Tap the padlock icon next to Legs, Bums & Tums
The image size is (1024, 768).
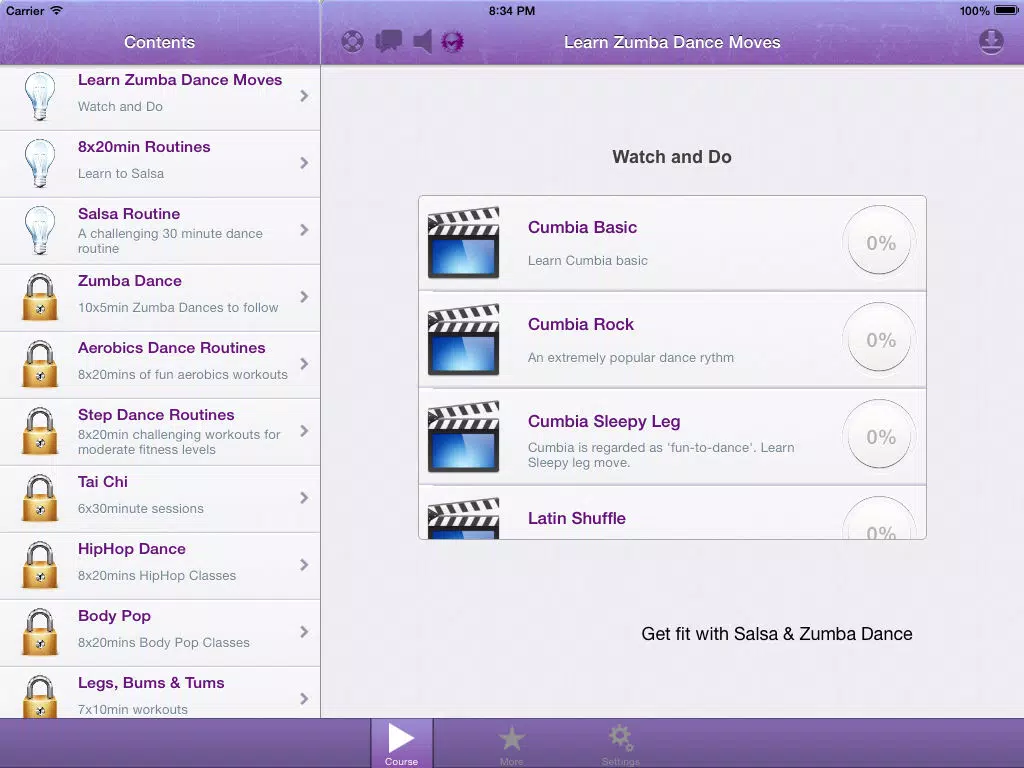point(40,696)
